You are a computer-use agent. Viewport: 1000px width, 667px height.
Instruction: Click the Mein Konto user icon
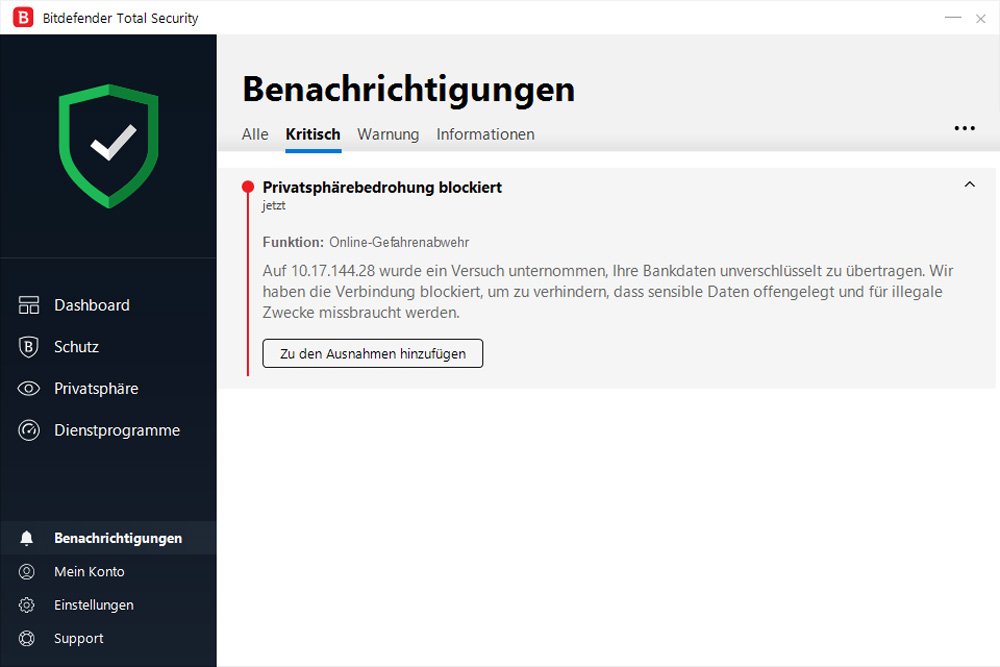27,572
